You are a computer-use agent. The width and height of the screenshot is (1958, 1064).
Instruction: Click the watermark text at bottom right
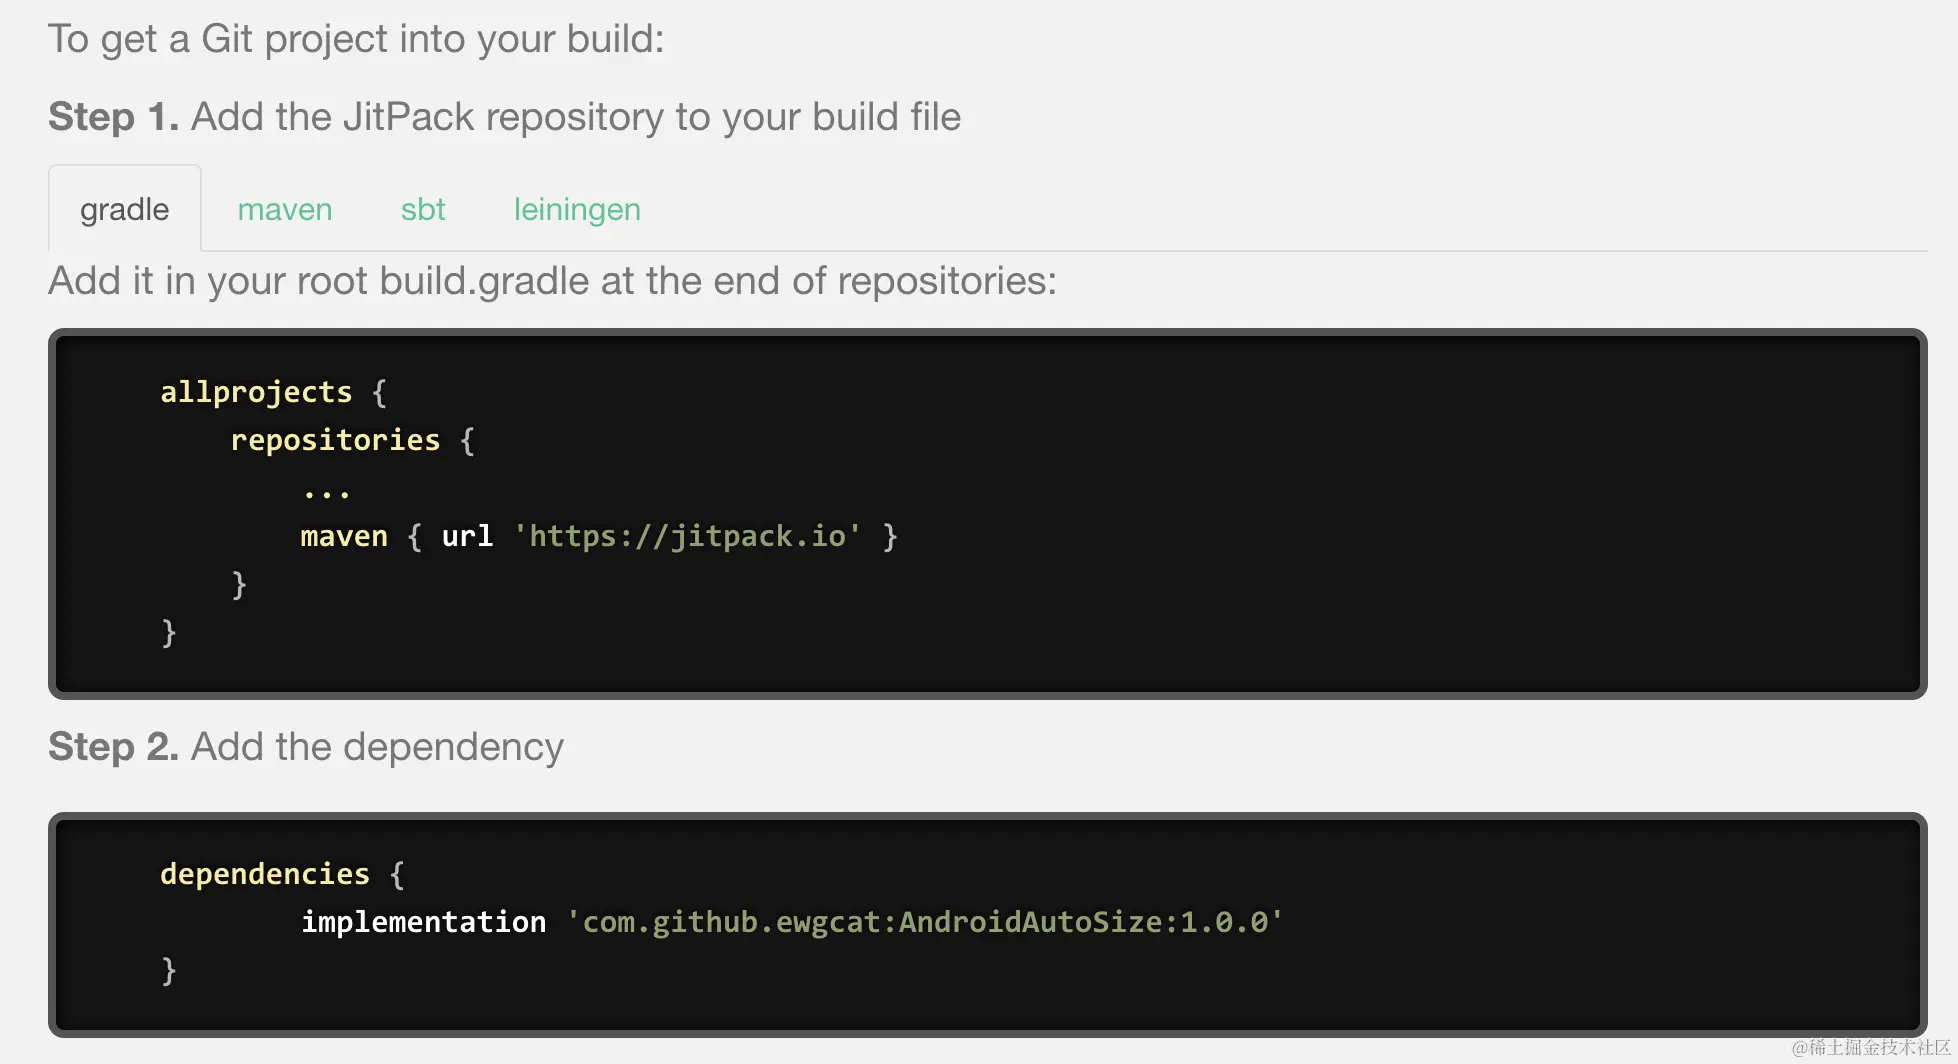click(1870, 1047)
